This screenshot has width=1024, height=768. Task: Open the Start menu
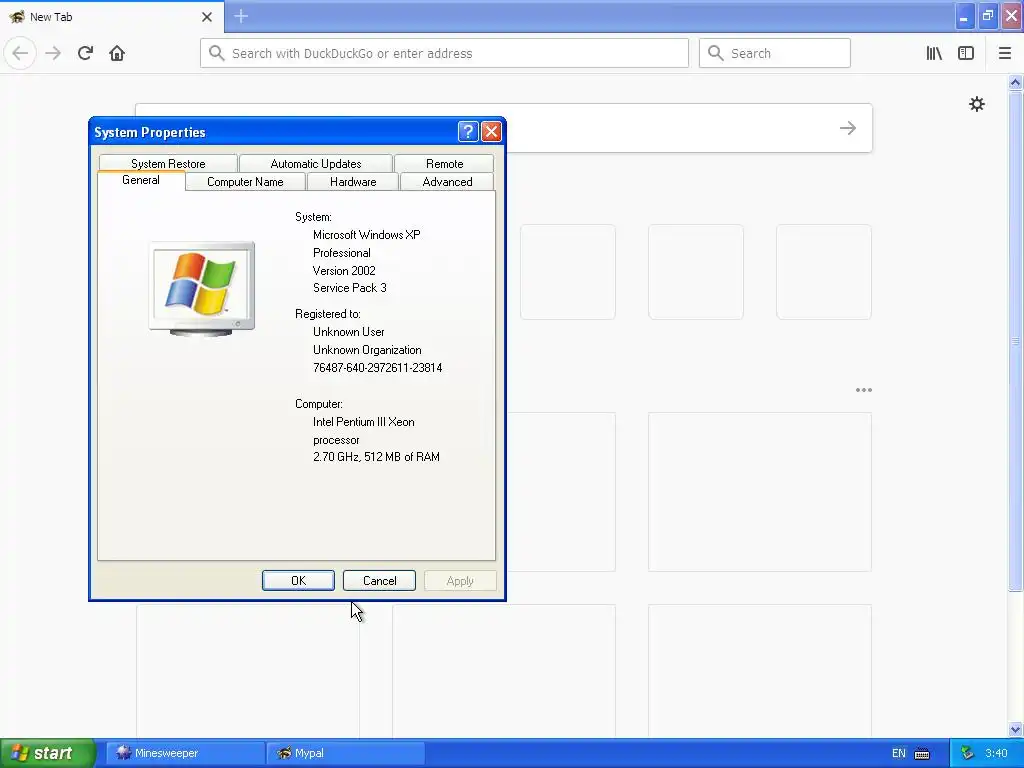(x=47, y=753)
